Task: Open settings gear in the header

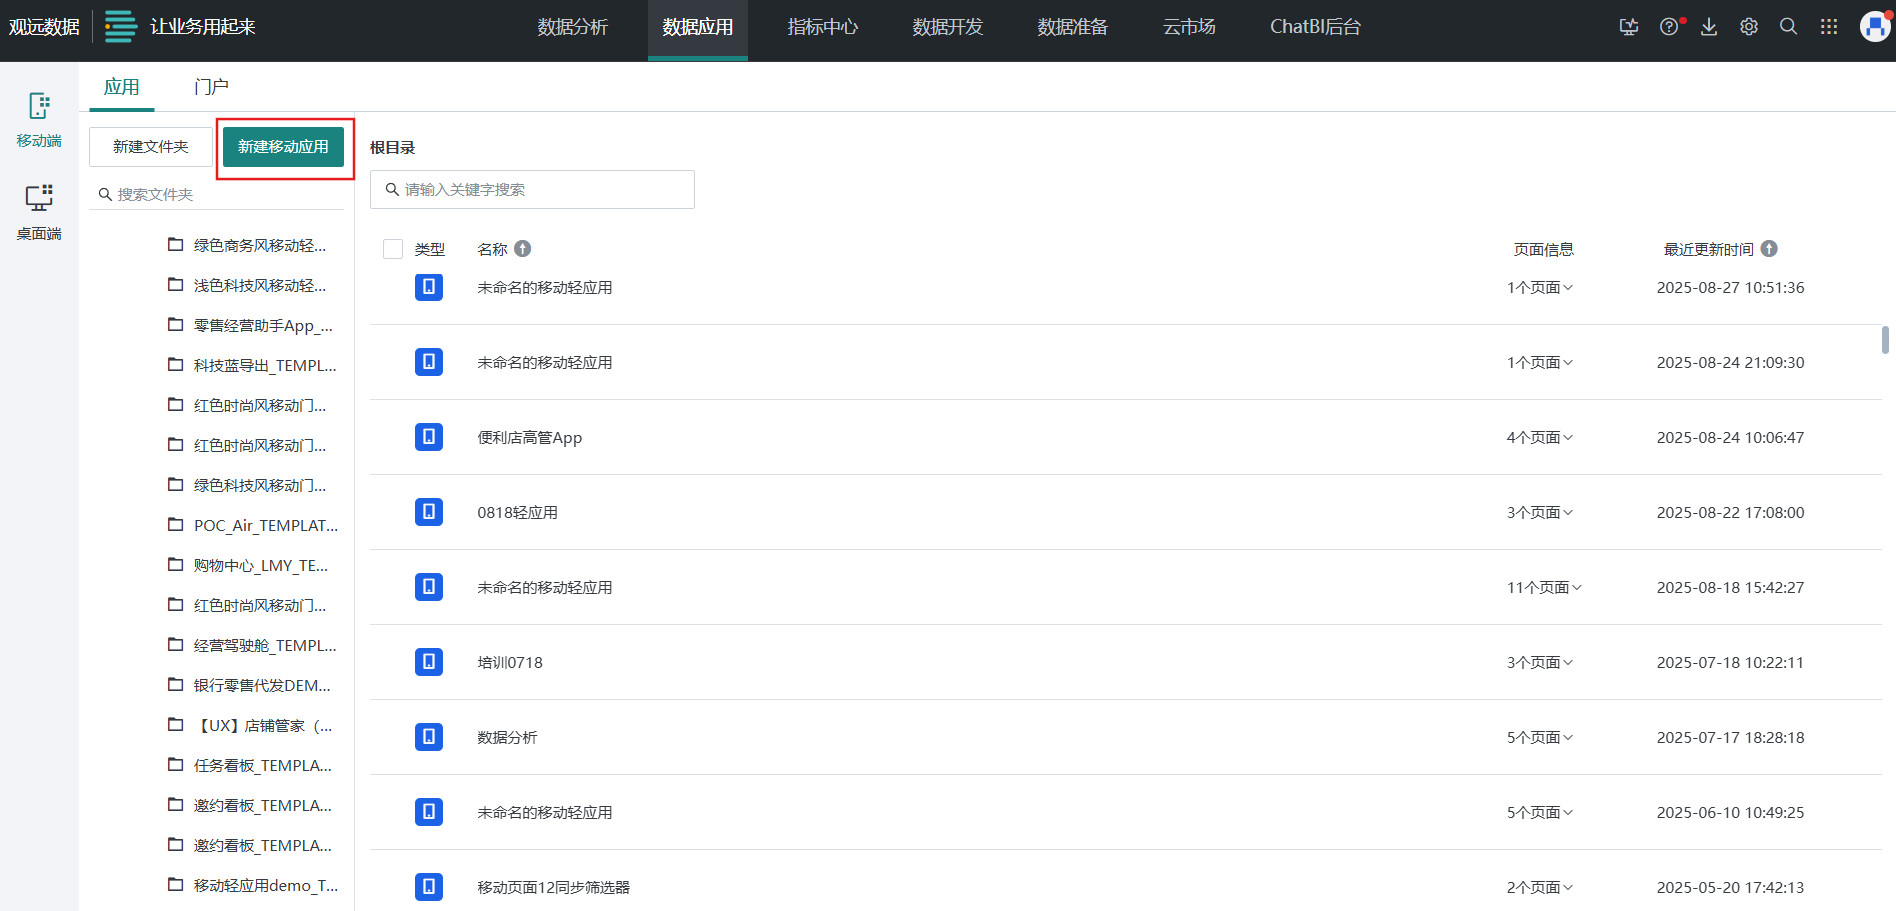Action: point(1749,27)
